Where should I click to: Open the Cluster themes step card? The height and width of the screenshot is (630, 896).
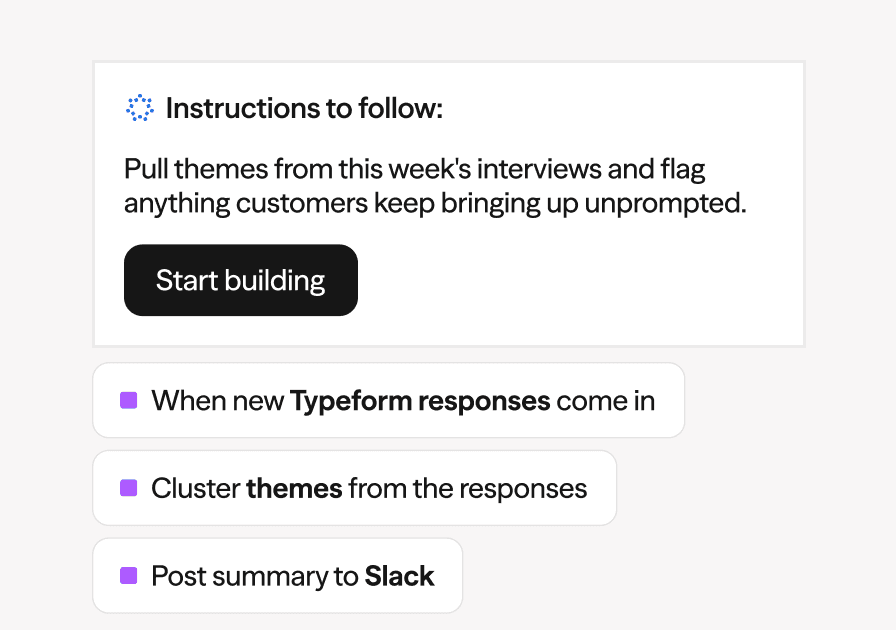[354, 488]
